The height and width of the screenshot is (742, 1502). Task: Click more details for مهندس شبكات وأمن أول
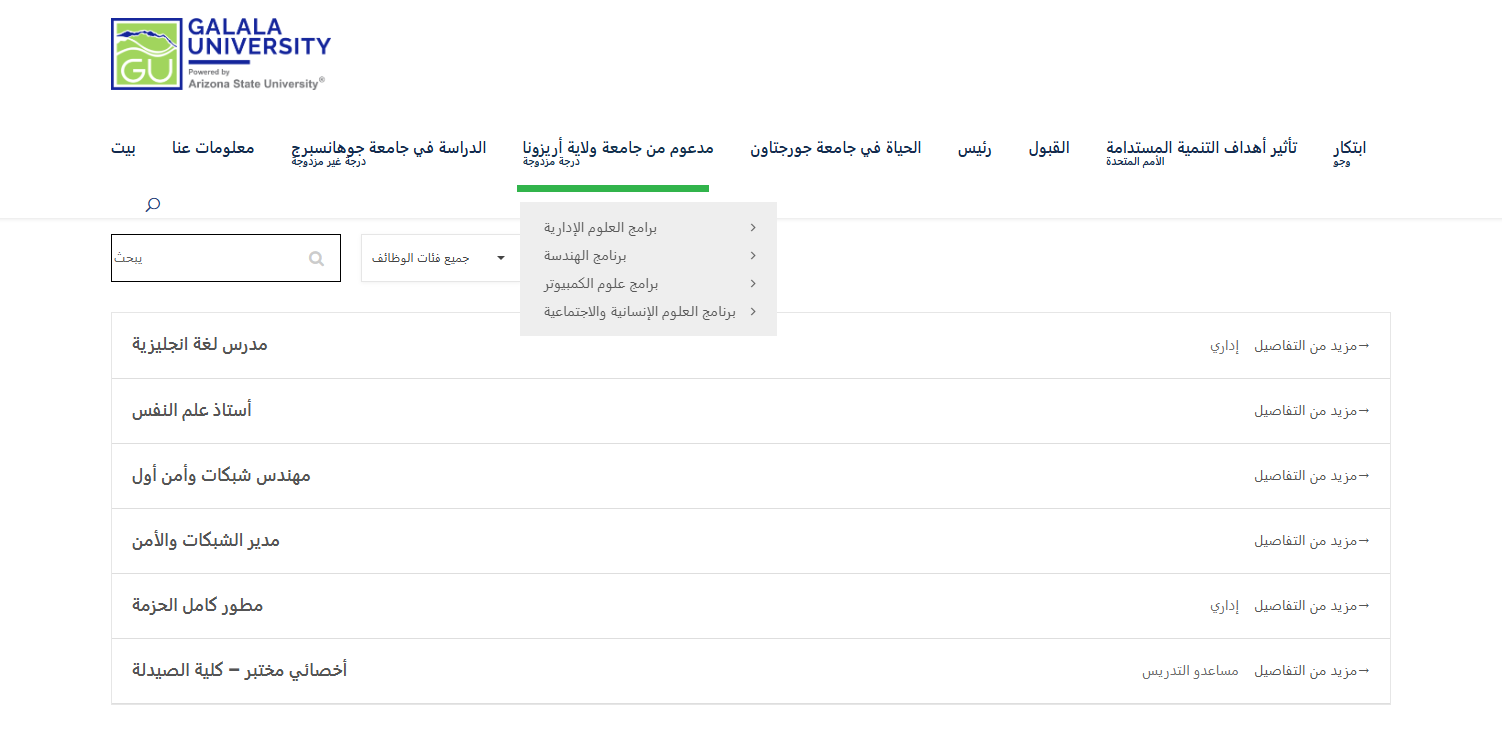[1312, 476]
